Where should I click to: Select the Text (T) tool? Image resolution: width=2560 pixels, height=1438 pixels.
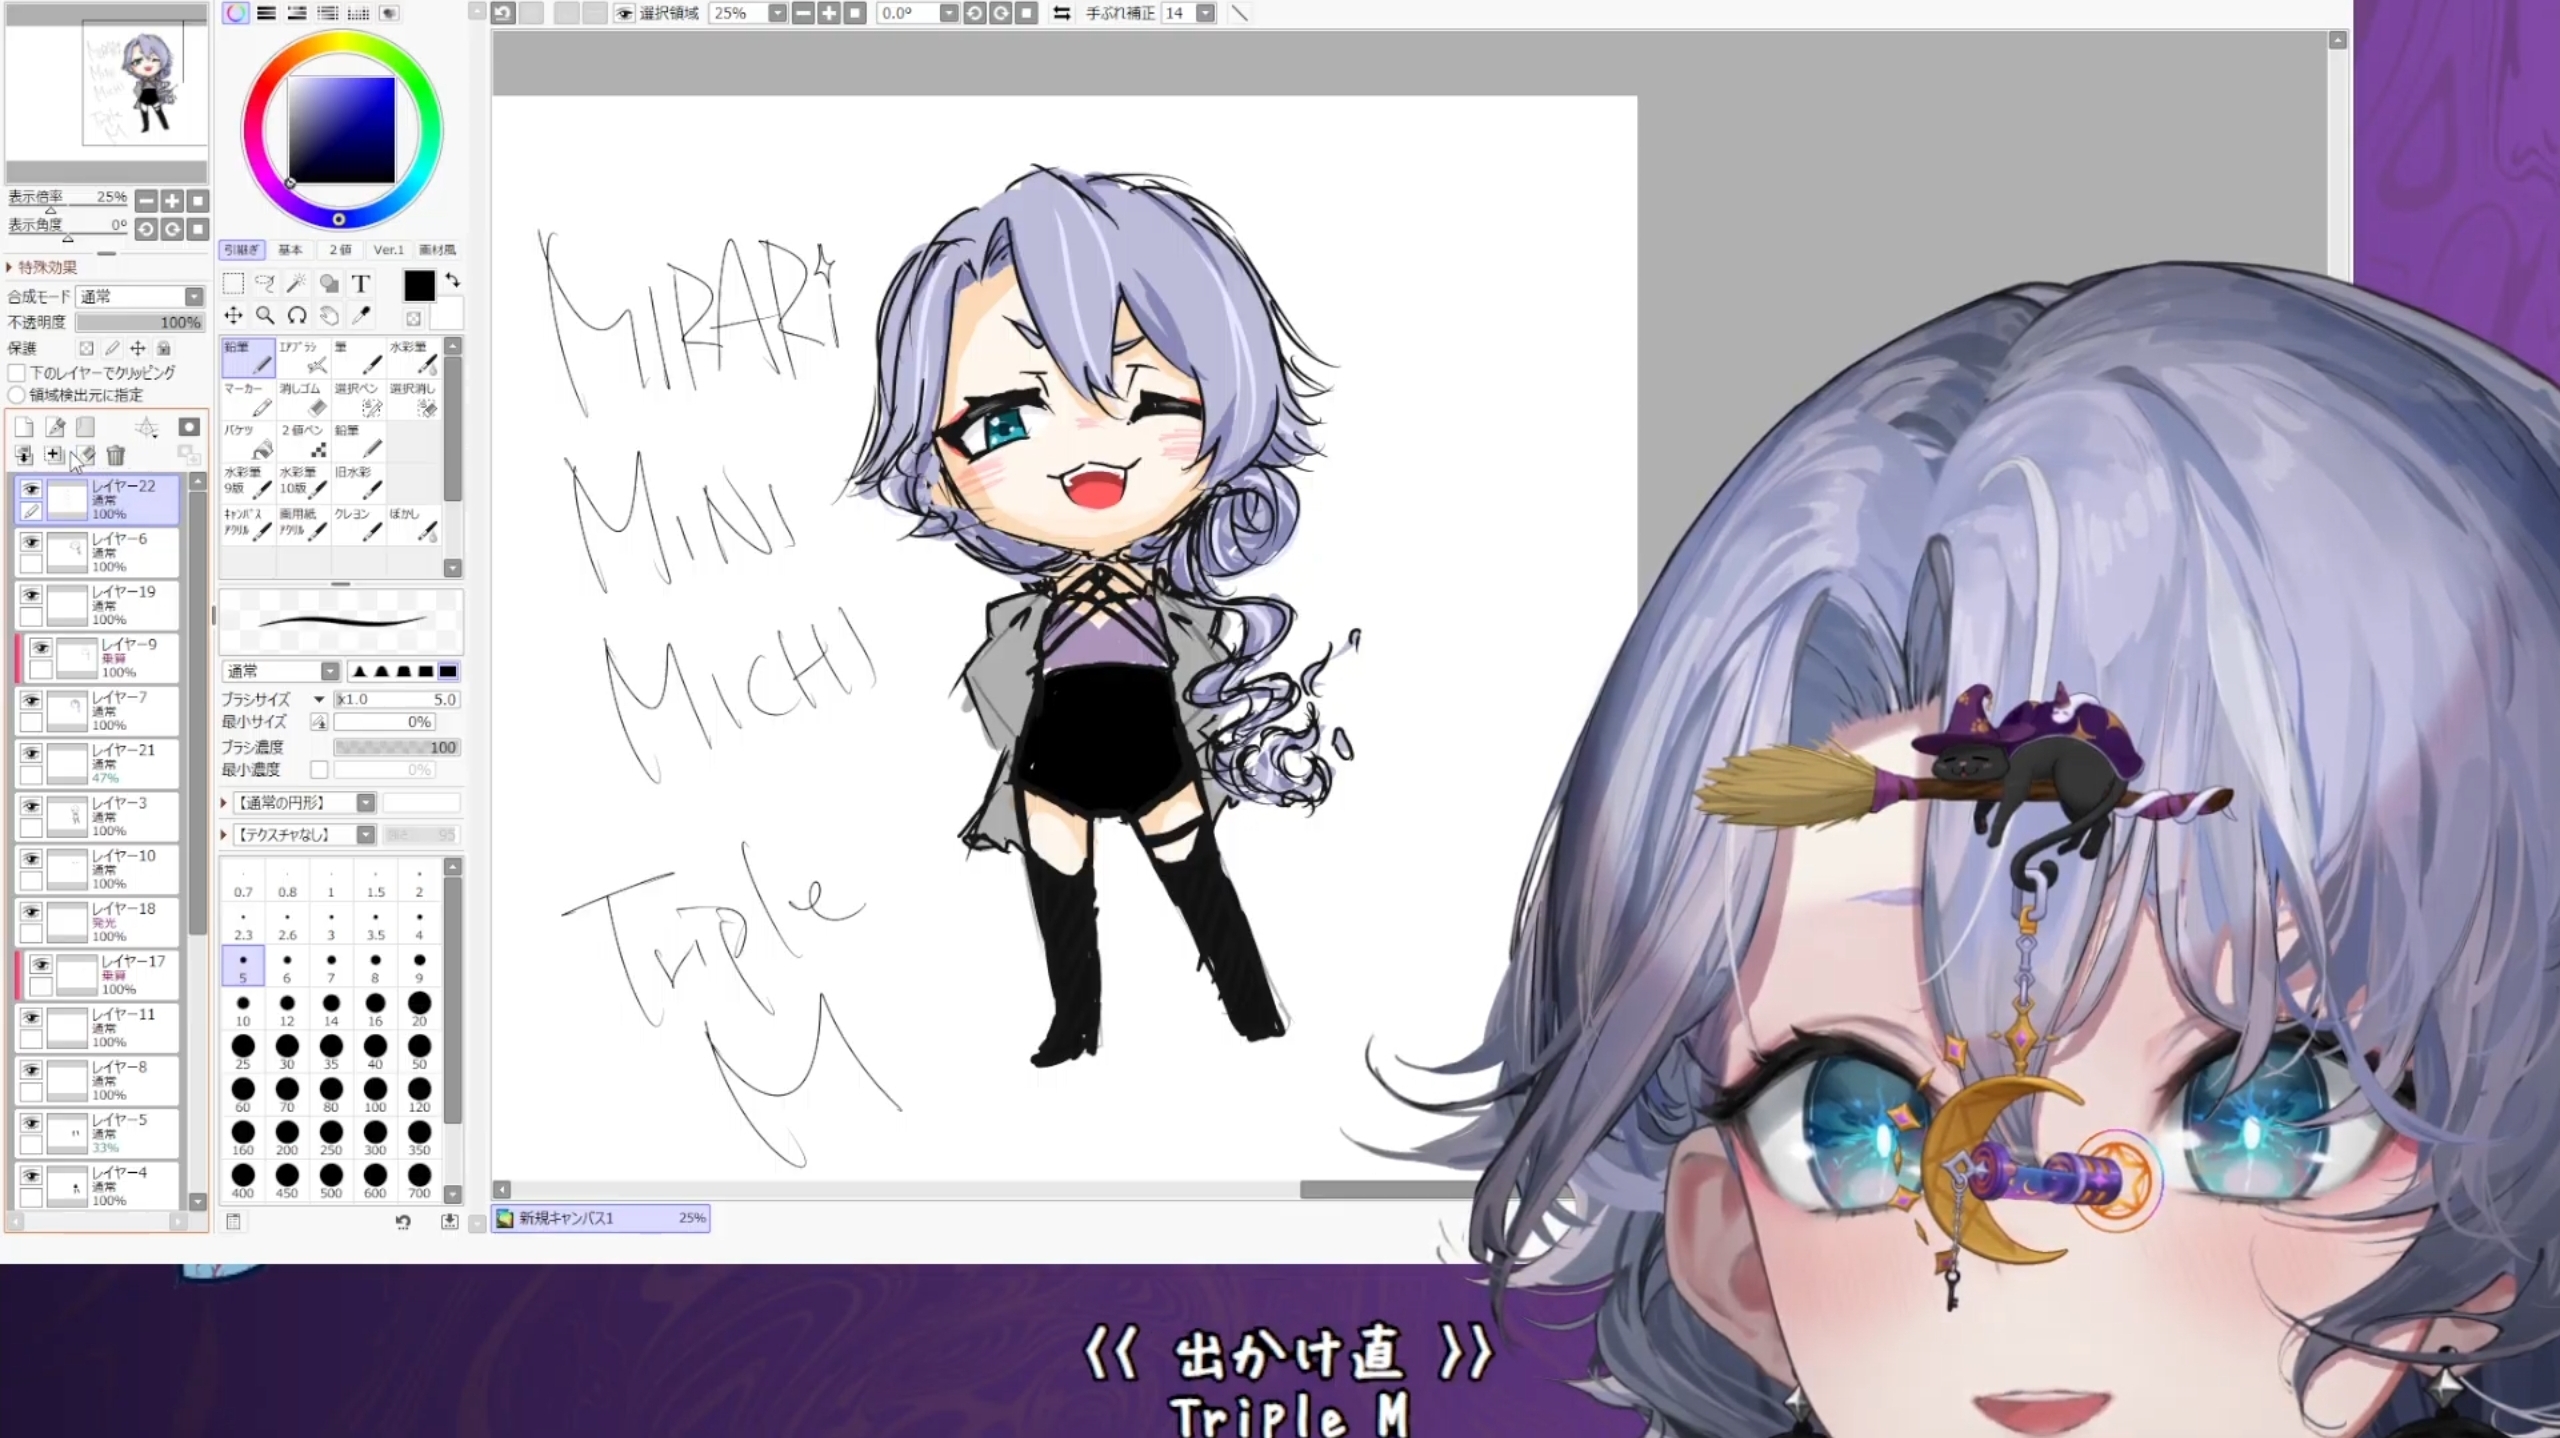[x=361, y=283]
